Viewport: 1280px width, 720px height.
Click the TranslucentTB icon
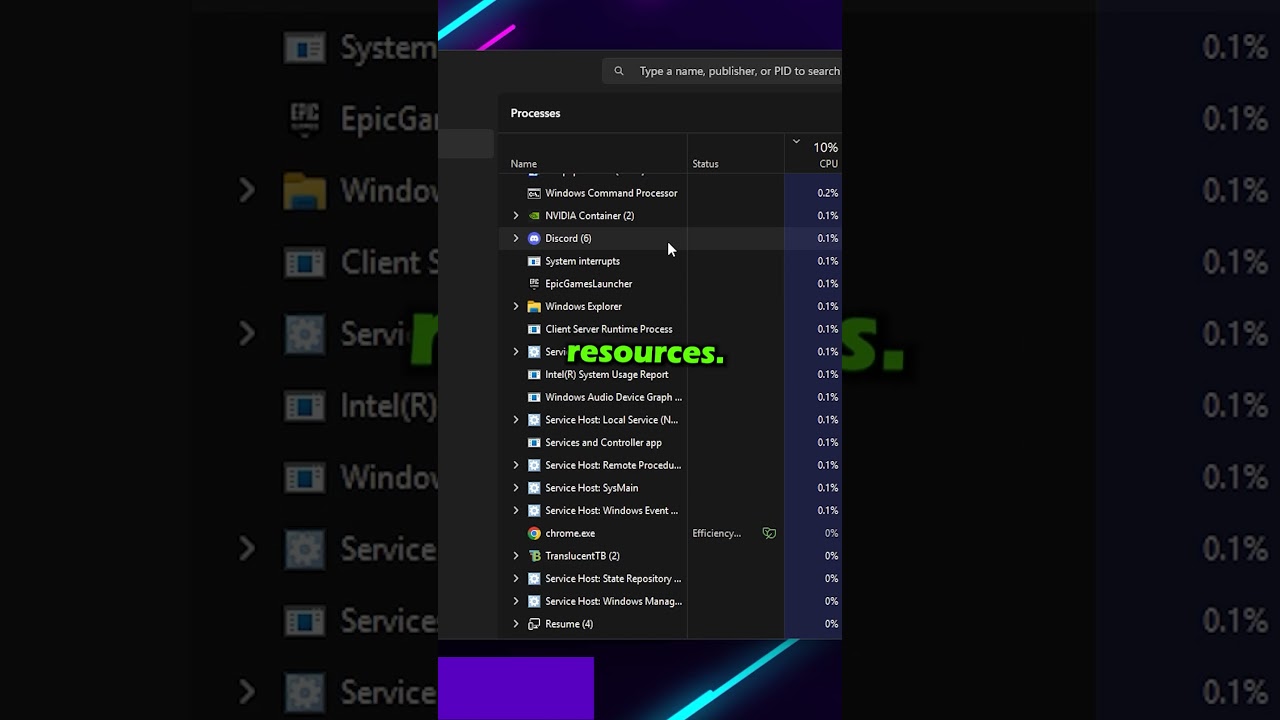[x=534, y=556]
